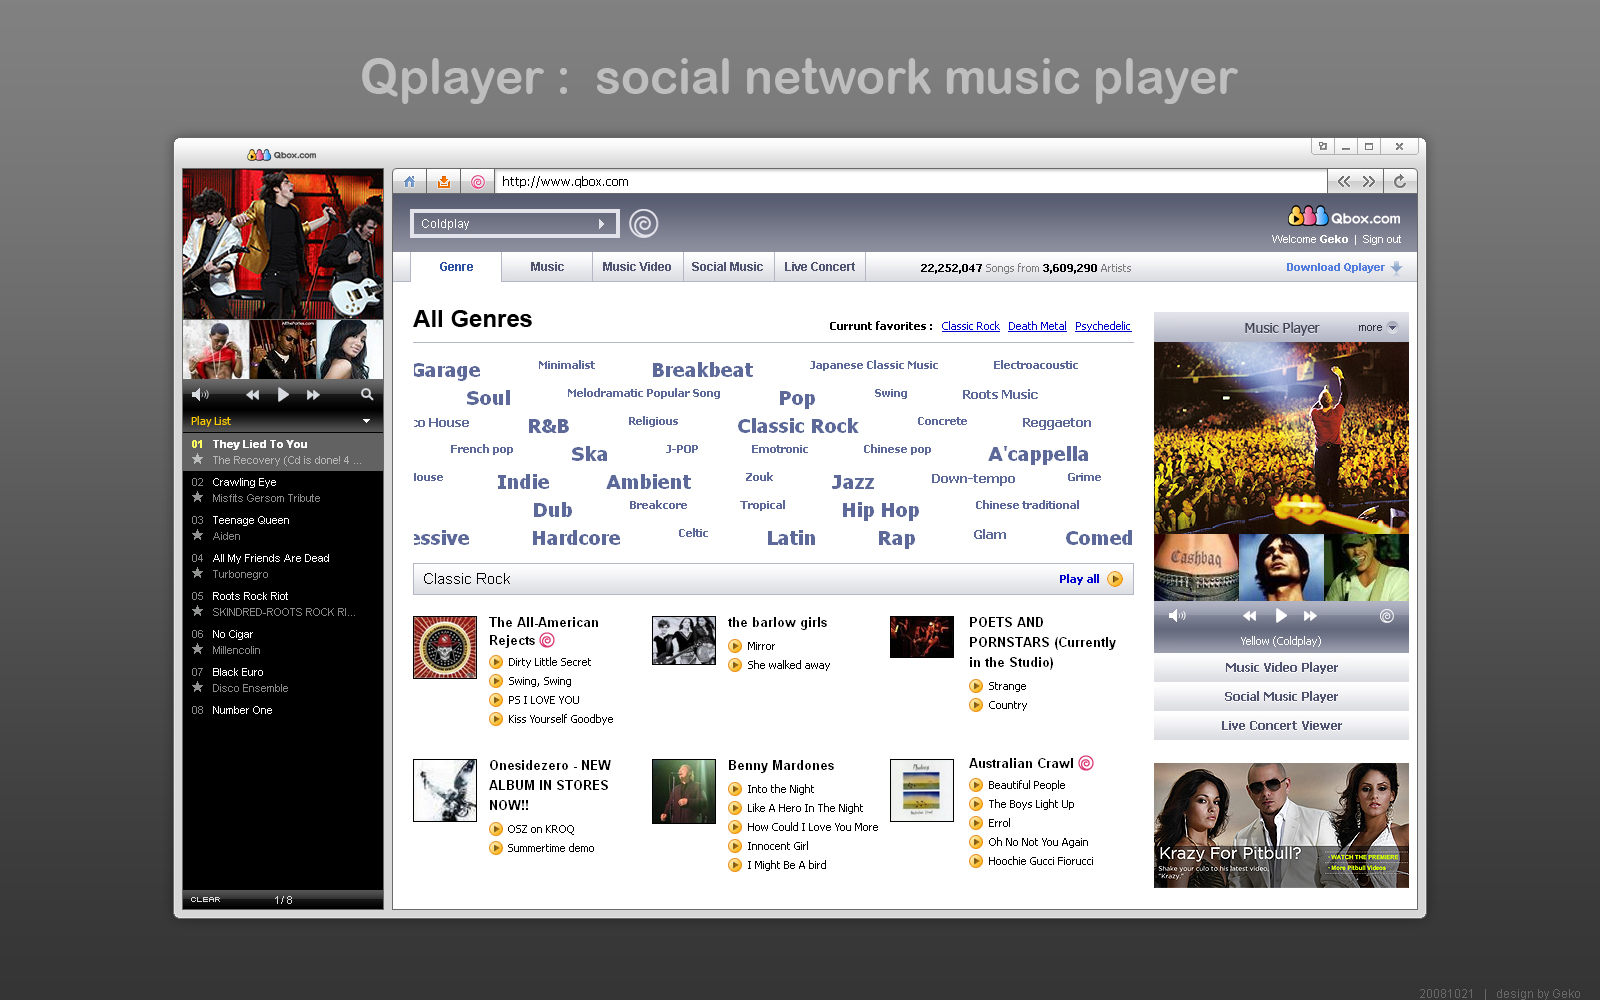1600x1000 pixels.
Task: Click the pink spiral icon in address toolbar
Action: 478,181
